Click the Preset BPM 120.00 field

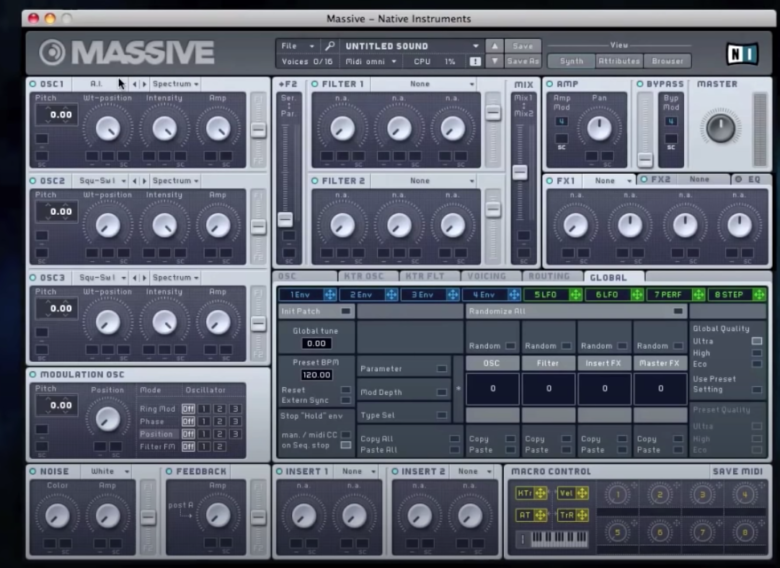click(316, 375)
